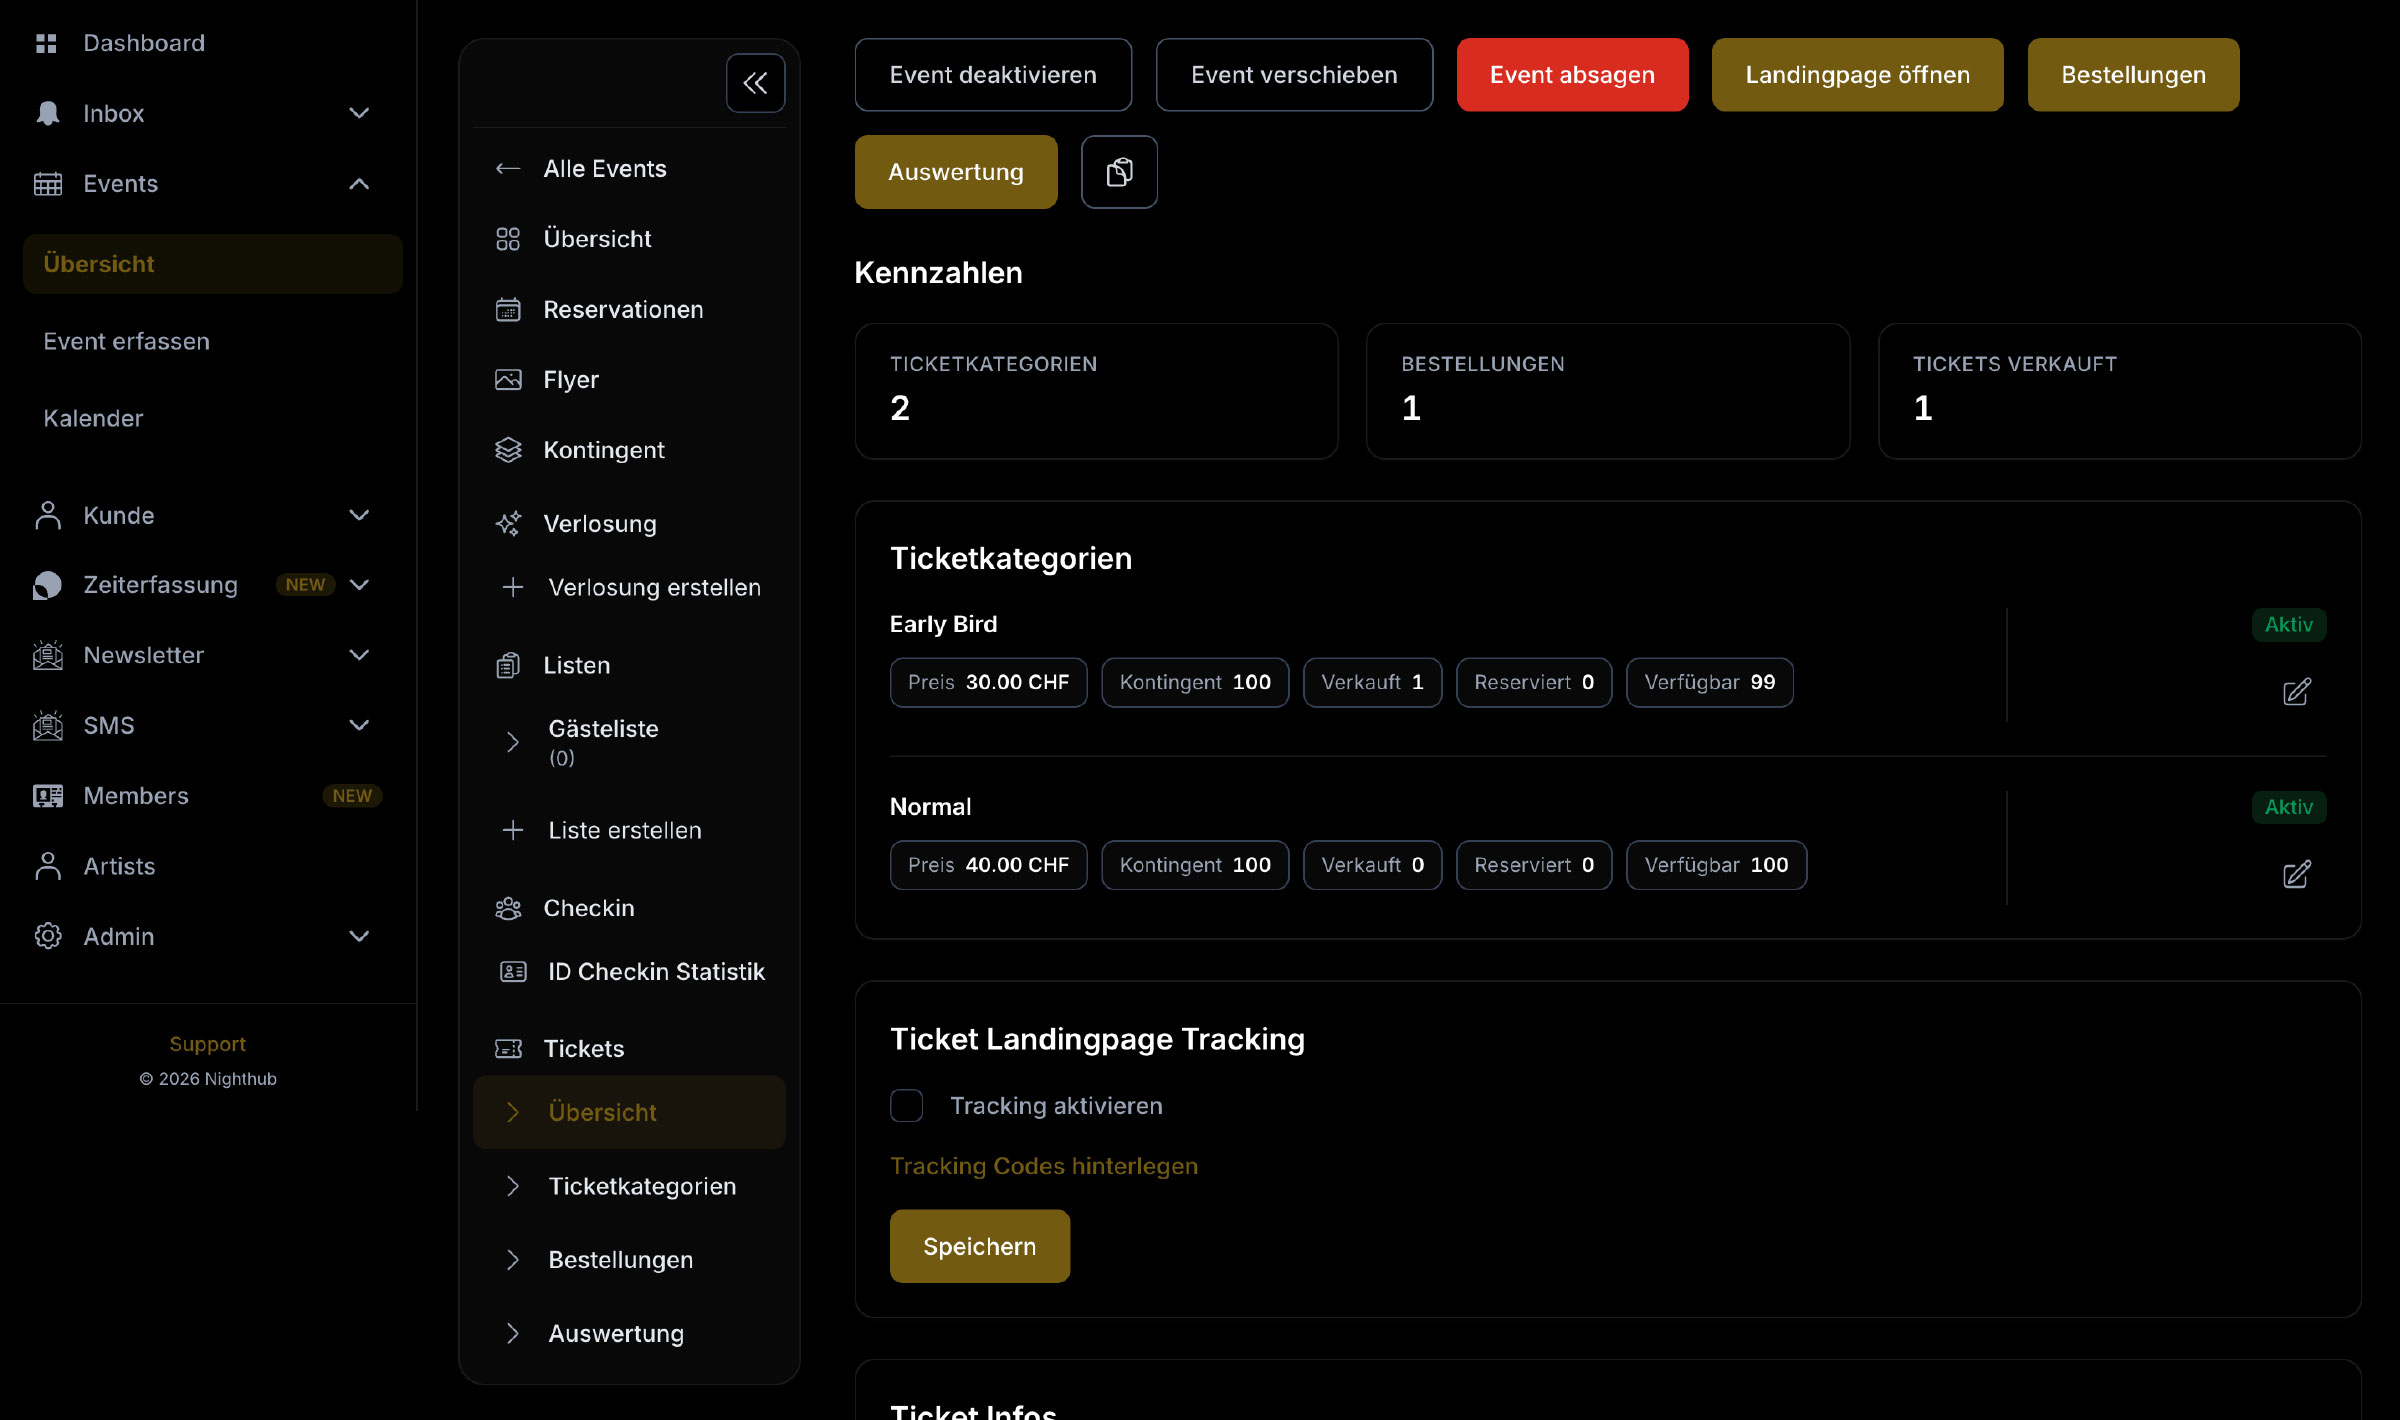Open the Kalender menu item
2400x1420 pixels.
93,418
